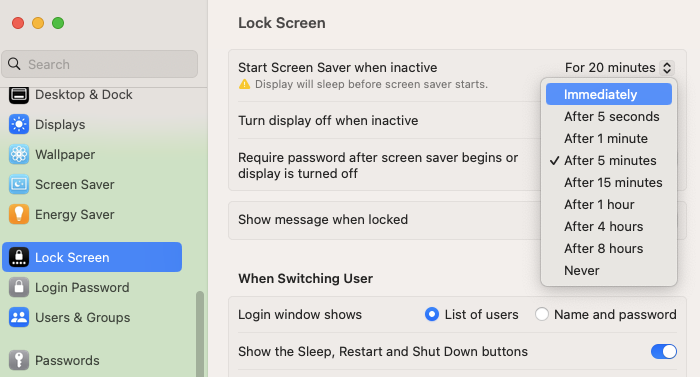Choose Immediately from the dropdown menu
This screenshot has height=377, width=700.
click(x=608, y=94)
